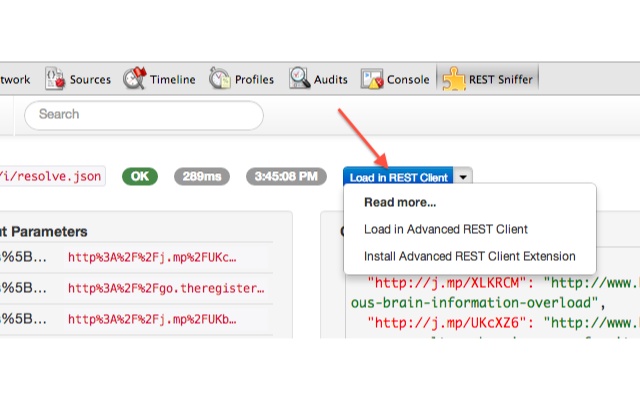Click the Audits magnifier icon
Screen dimensions: 640x400
click(x=300, y=78)
